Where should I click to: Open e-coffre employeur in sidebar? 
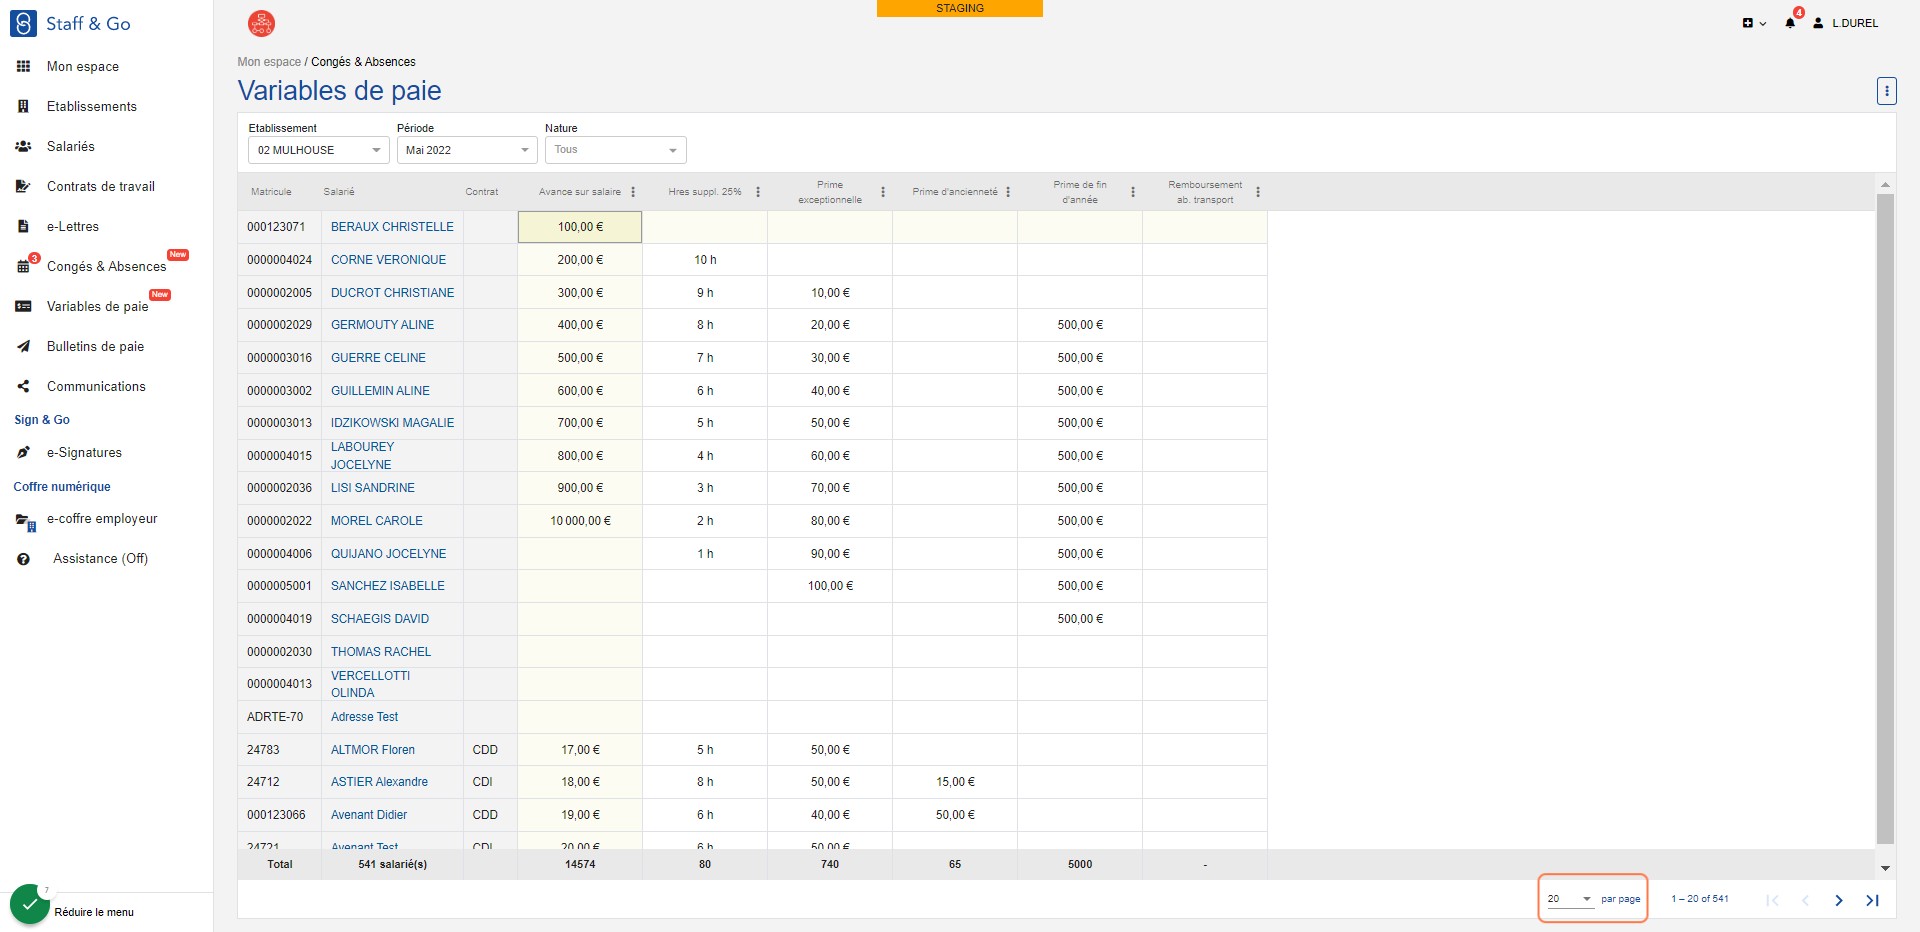[102, 519]
